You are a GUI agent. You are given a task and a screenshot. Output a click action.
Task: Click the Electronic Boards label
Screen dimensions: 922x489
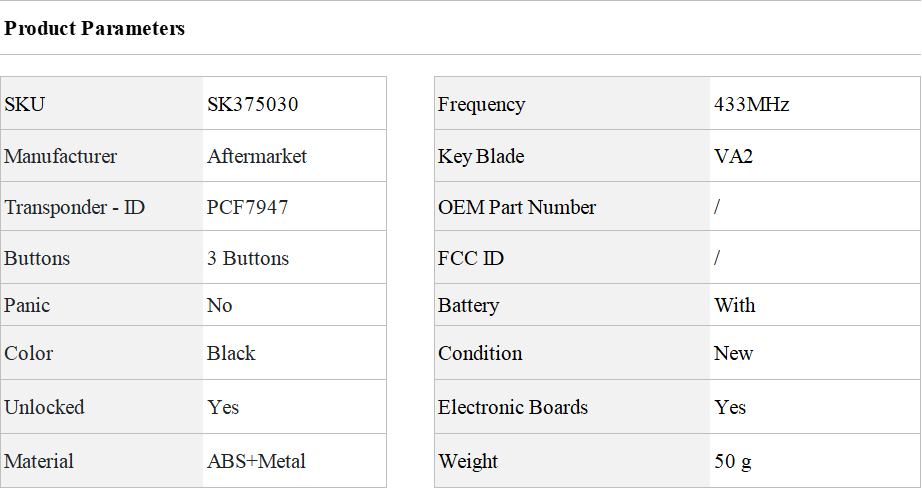[x=513, y=407]
